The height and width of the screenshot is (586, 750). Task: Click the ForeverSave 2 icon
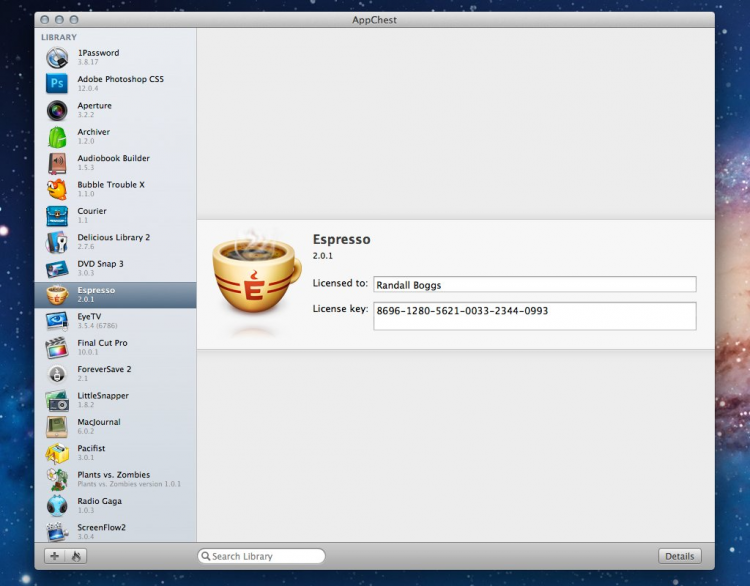coord(57,374)
